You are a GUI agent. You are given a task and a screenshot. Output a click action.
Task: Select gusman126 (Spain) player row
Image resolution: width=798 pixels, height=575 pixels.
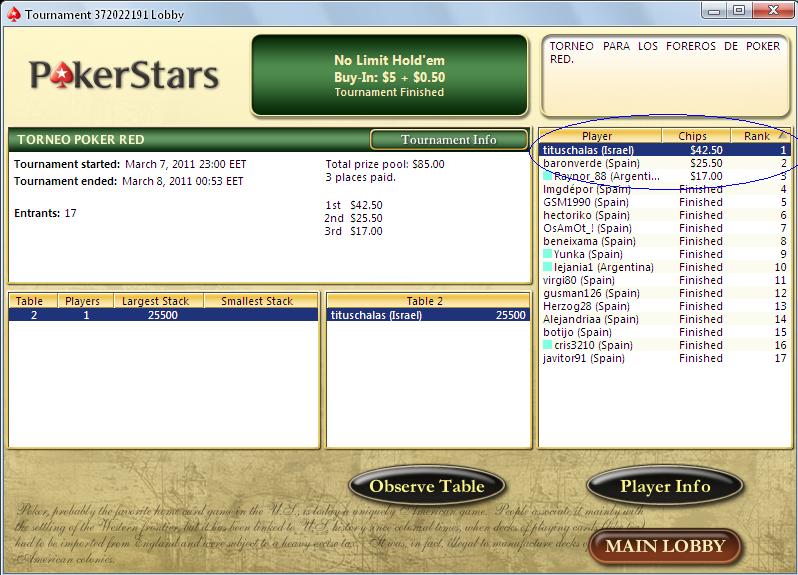point(665,293)
